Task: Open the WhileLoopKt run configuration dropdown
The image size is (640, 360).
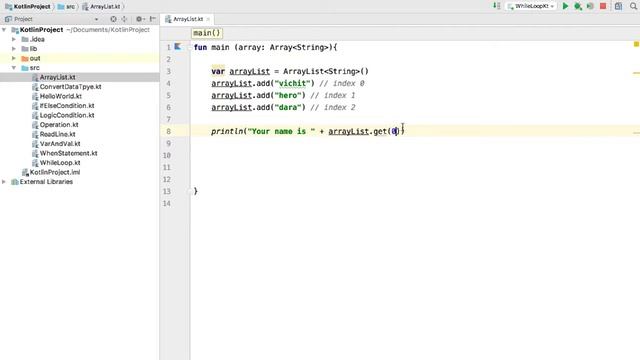Action: (x=531, y=6)
